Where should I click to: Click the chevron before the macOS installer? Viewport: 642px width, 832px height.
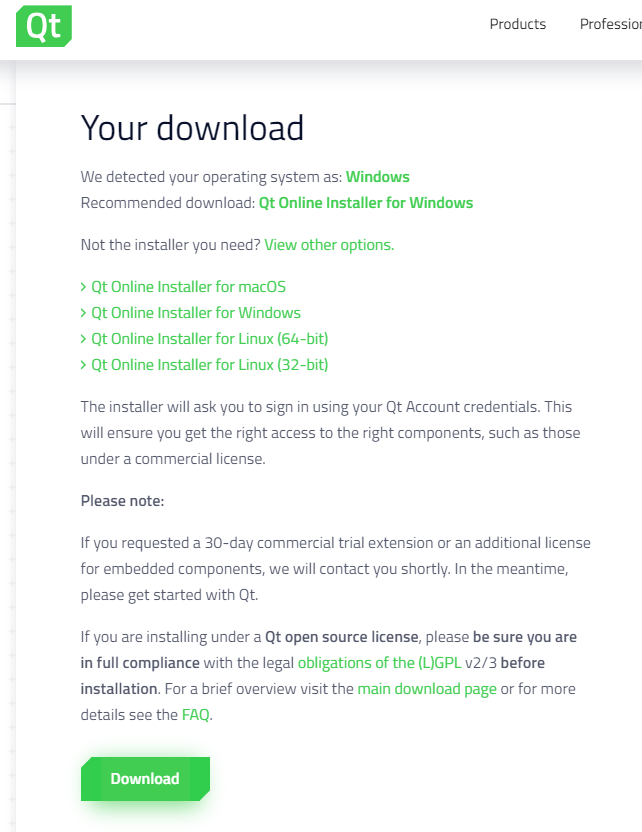point(83,287)
